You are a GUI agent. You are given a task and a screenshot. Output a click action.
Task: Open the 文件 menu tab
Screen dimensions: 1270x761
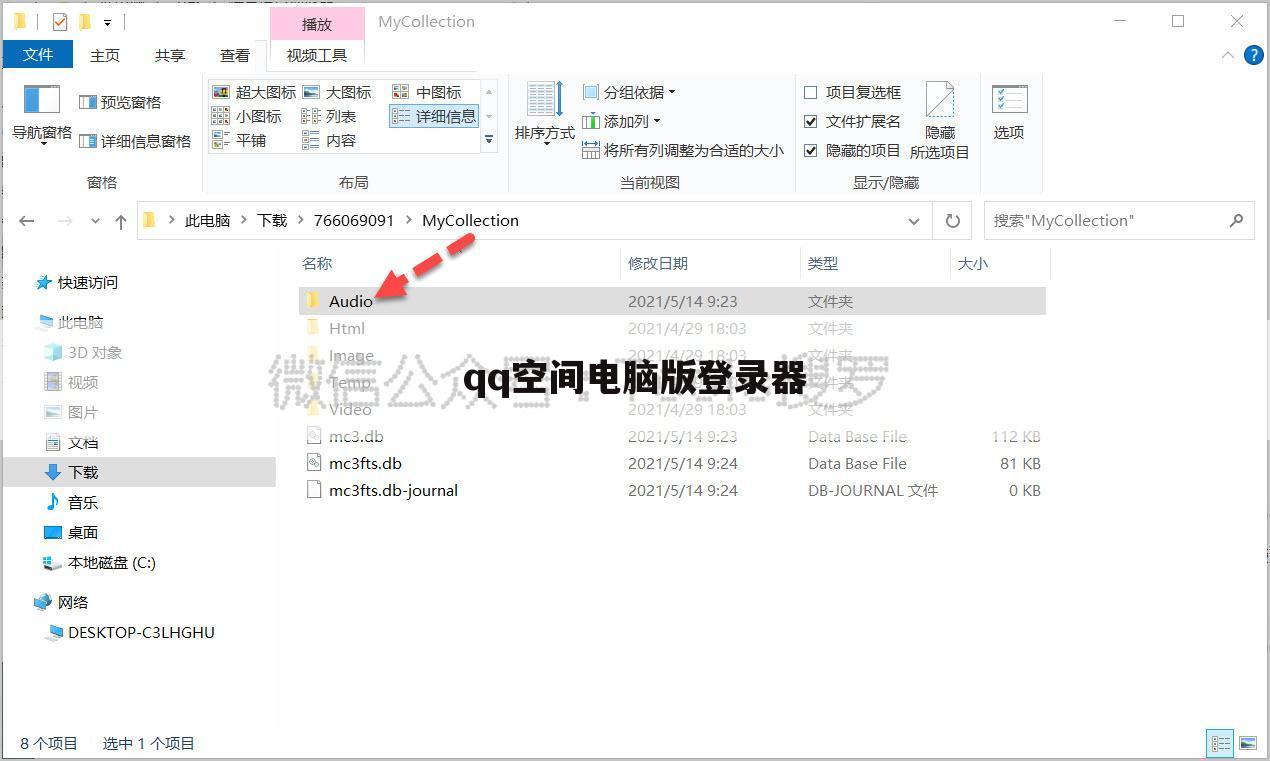[38, 55]
